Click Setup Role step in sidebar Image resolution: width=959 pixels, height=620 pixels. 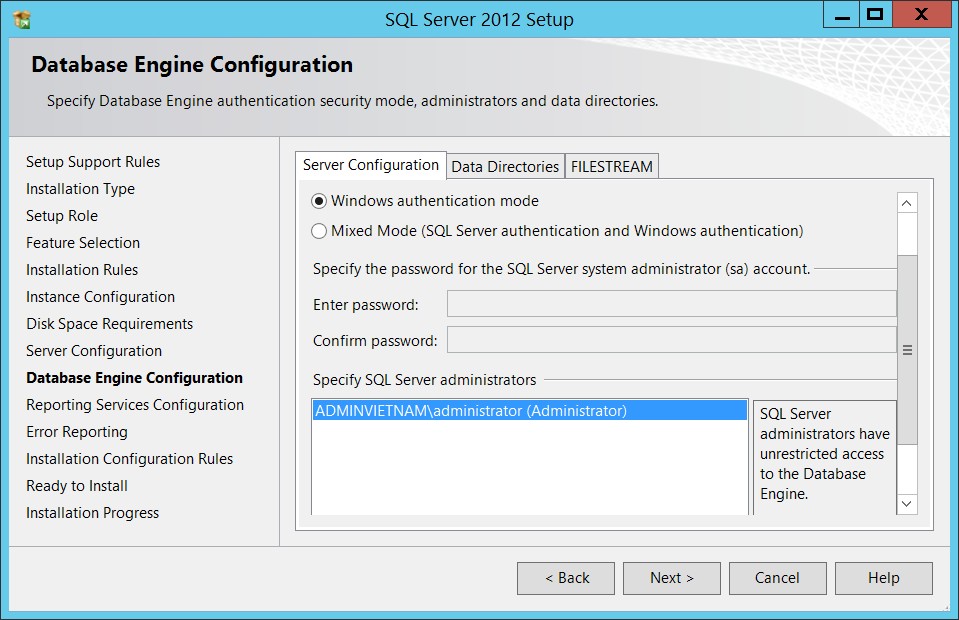(62, 216)
